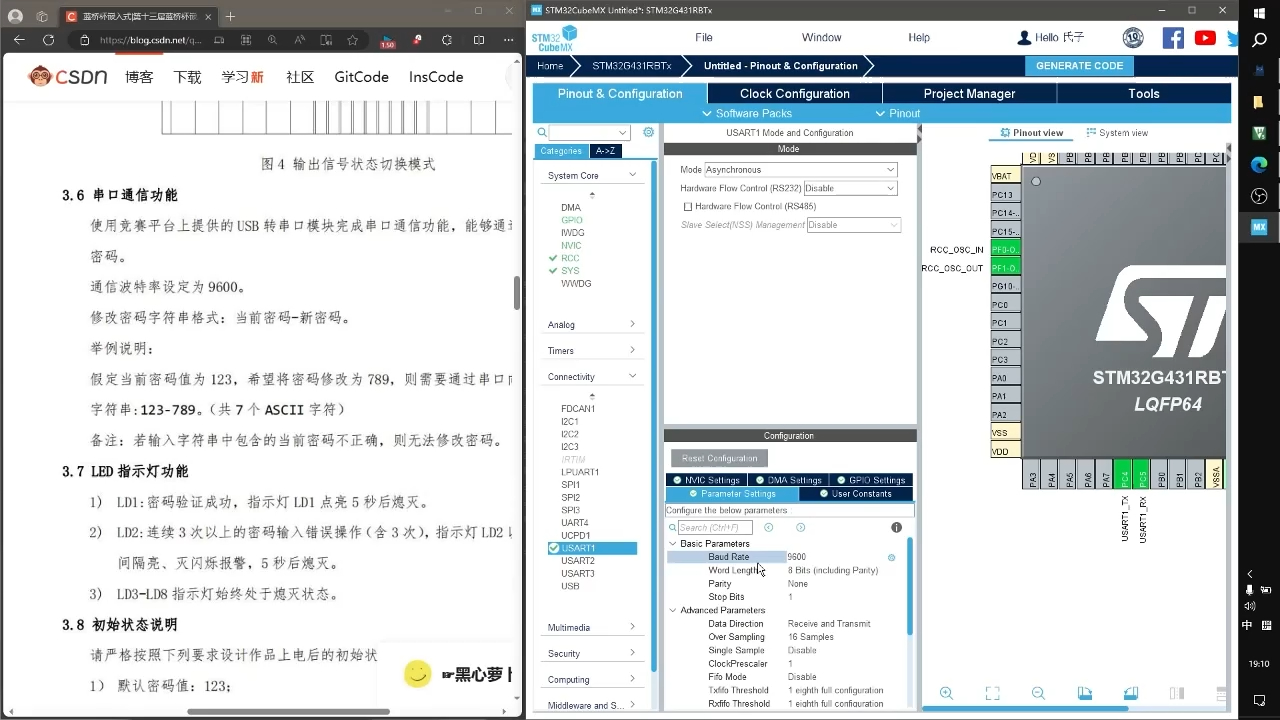Click the ST anniversary badge icon
Viewport: 1280px width, 720px height.
point(1133,38)
